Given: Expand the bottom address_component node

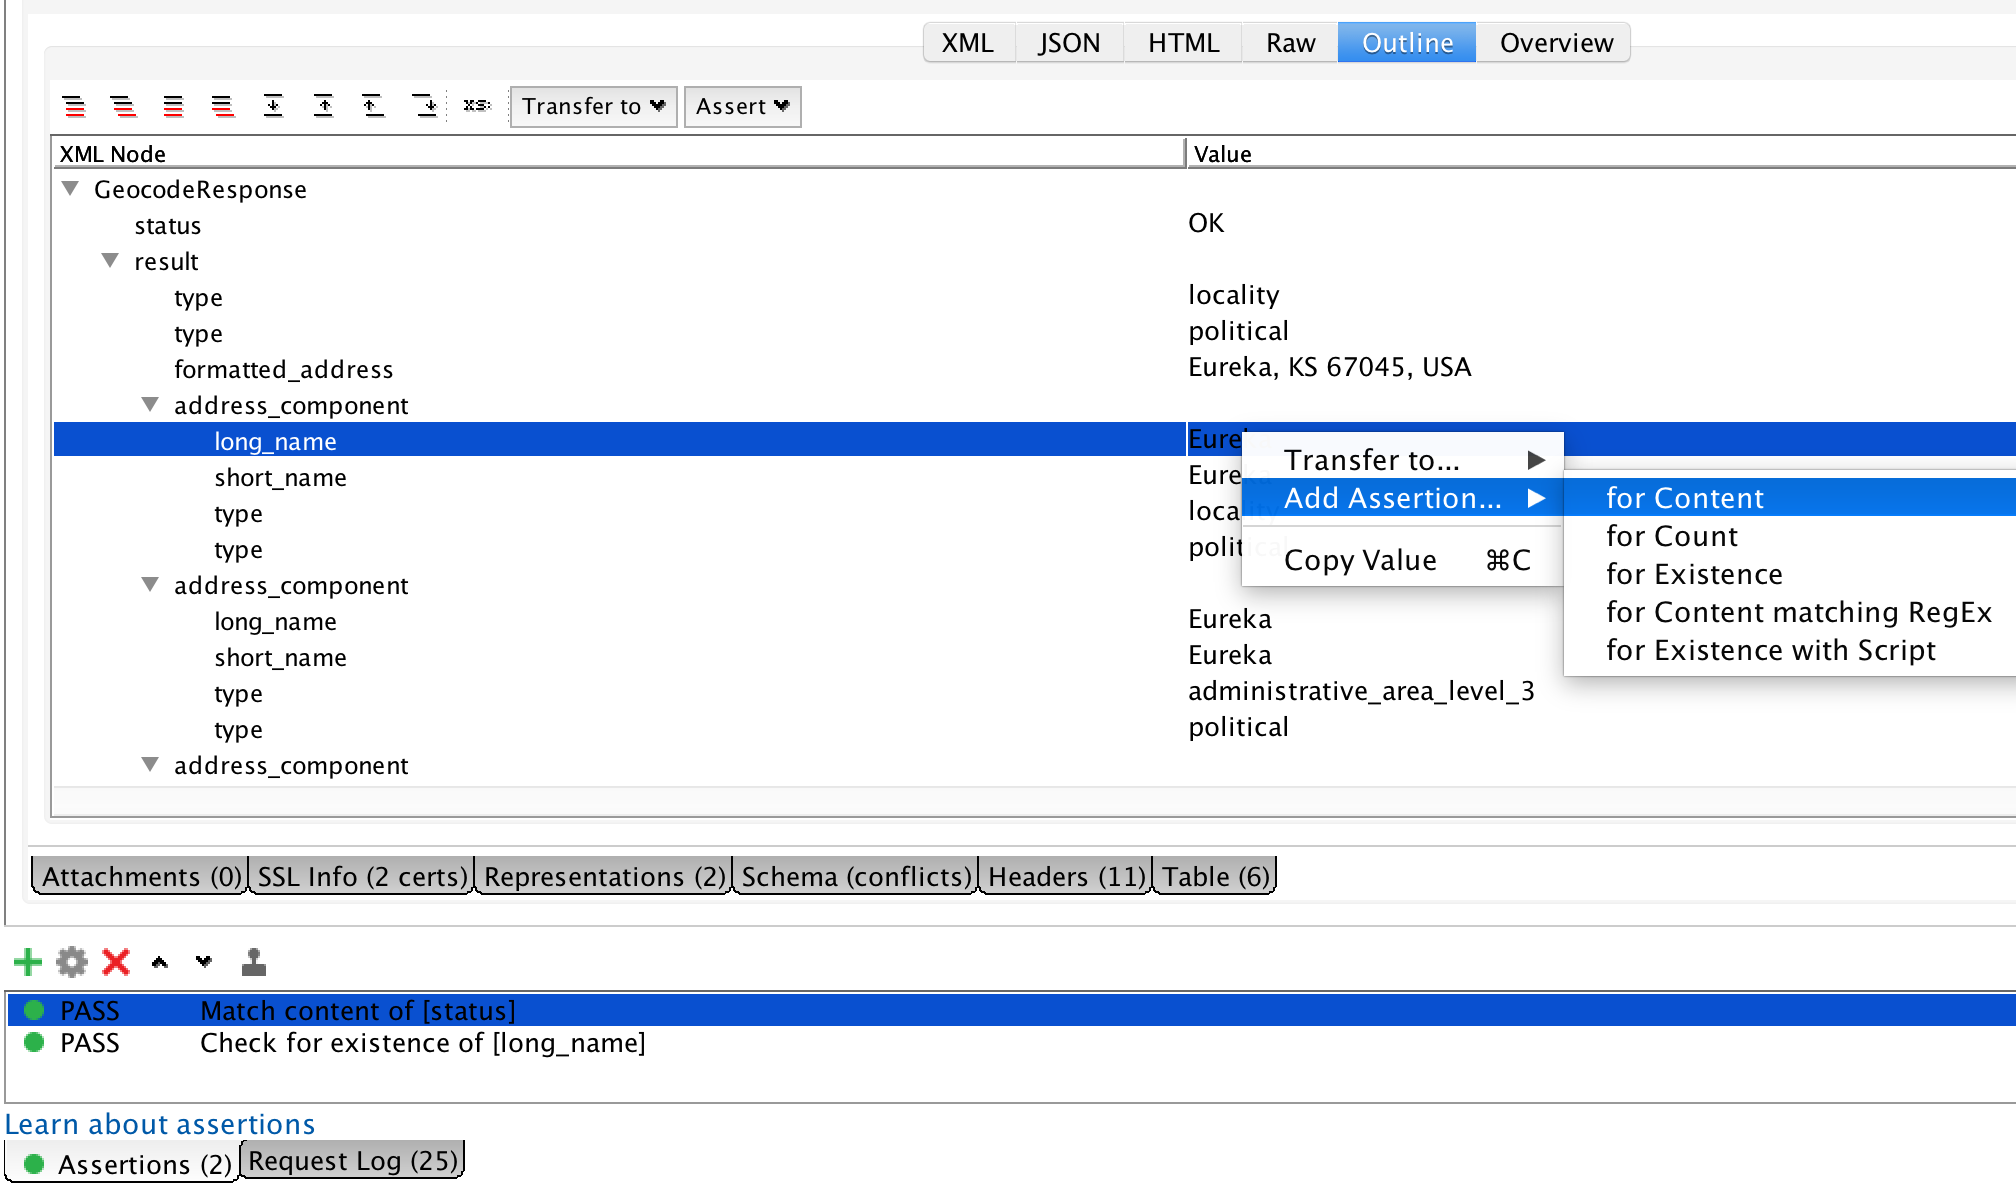Looking at the screenshot, I should click(x=150, y=765).
